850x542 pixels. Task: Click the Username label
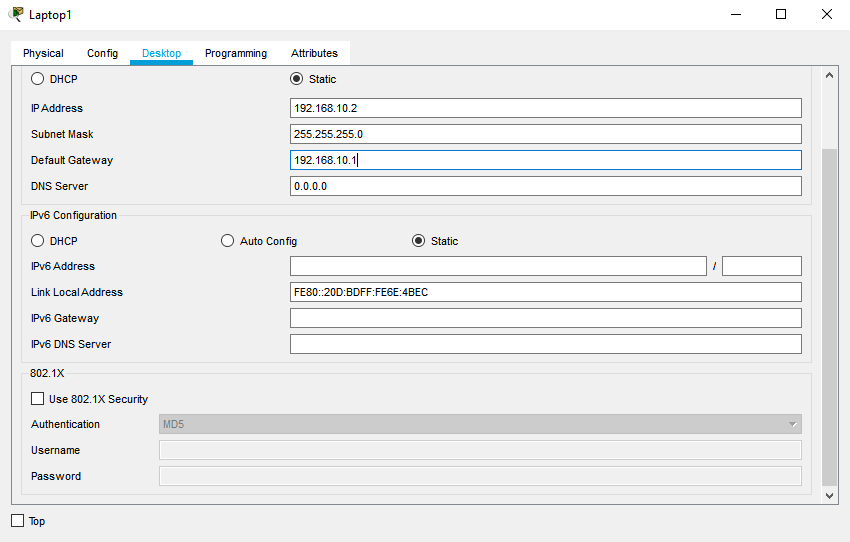coord(56,450)
